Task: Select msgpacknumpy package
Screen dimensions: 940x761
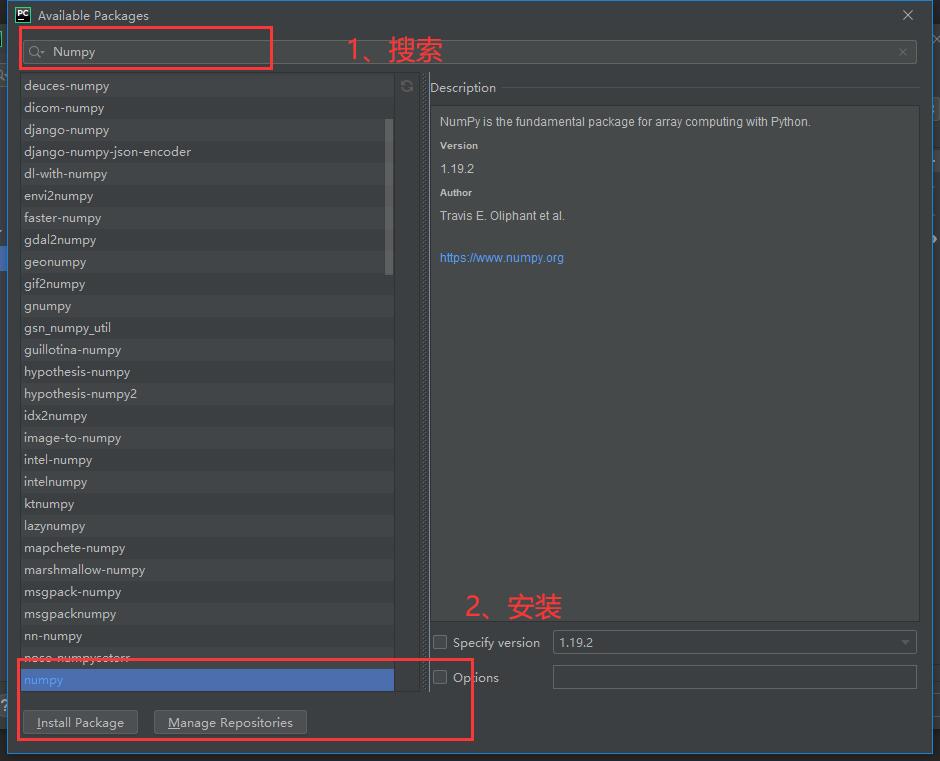Action: [207, 614]
